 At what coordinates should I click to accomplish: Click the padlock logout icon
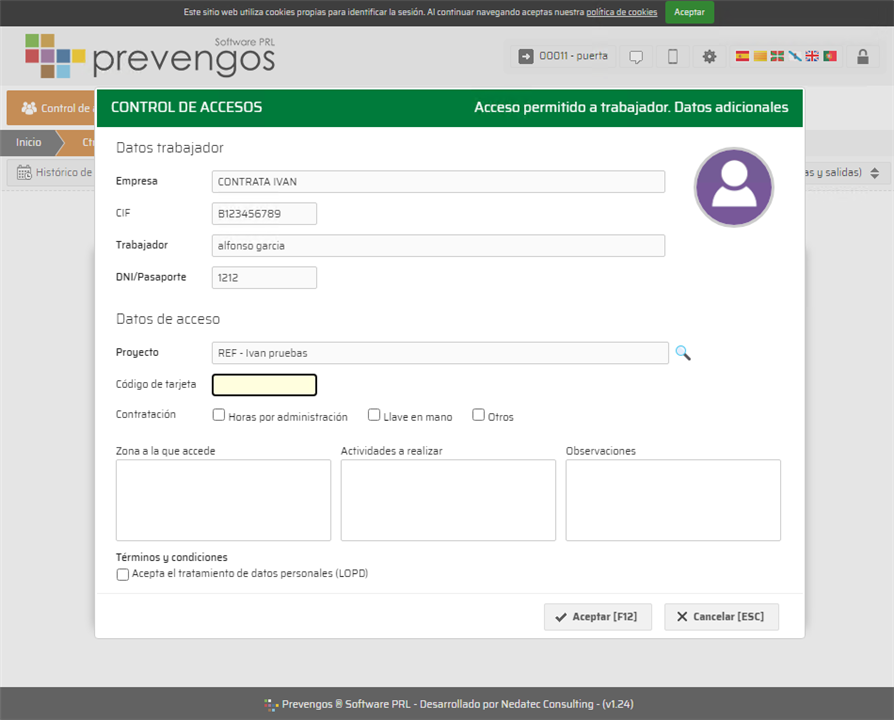(x=862, y=57)
